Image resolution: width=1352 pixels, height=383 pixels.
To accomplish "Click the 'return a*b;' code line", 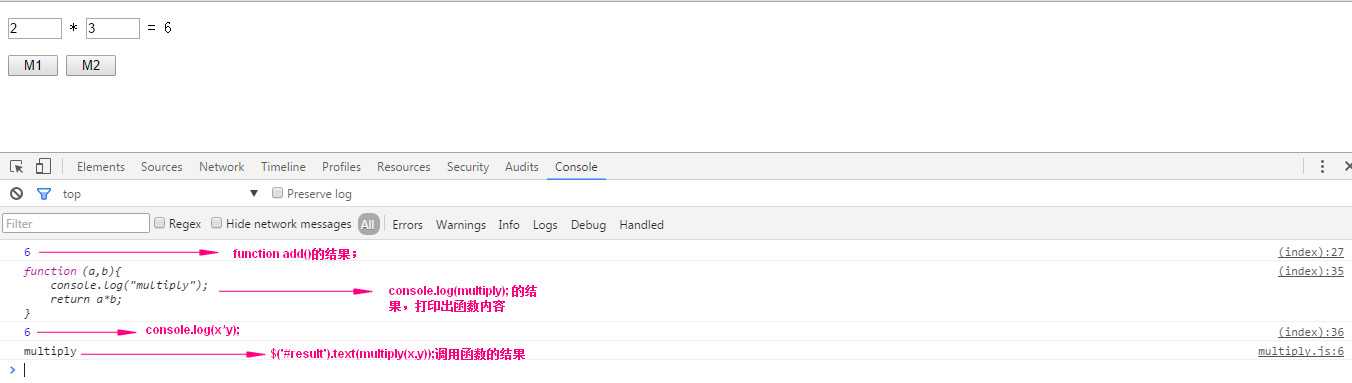I will [85, 299].
